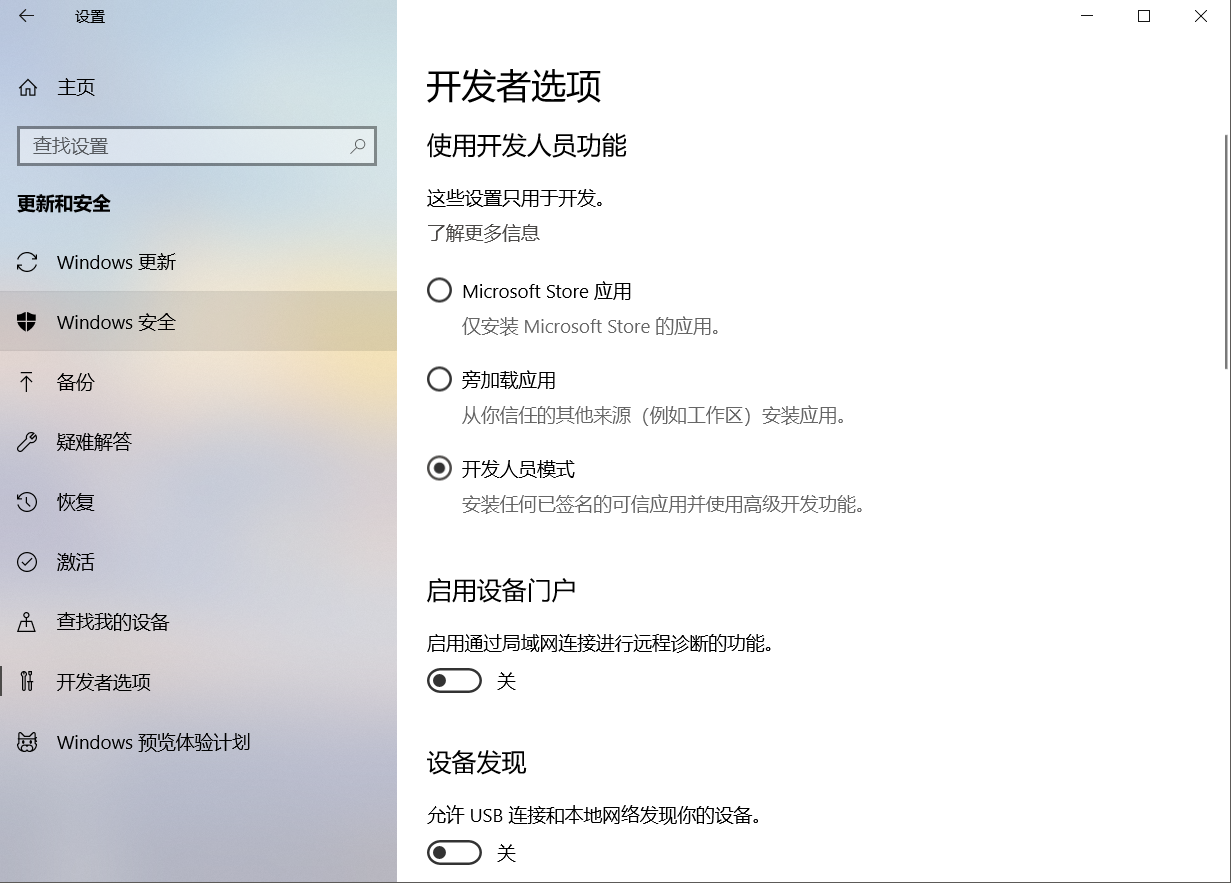The height and width of the screenshot is (883, 1231).
Task: Go to 备份 settings
Action: pyautogui.click(x=198, y=382)
